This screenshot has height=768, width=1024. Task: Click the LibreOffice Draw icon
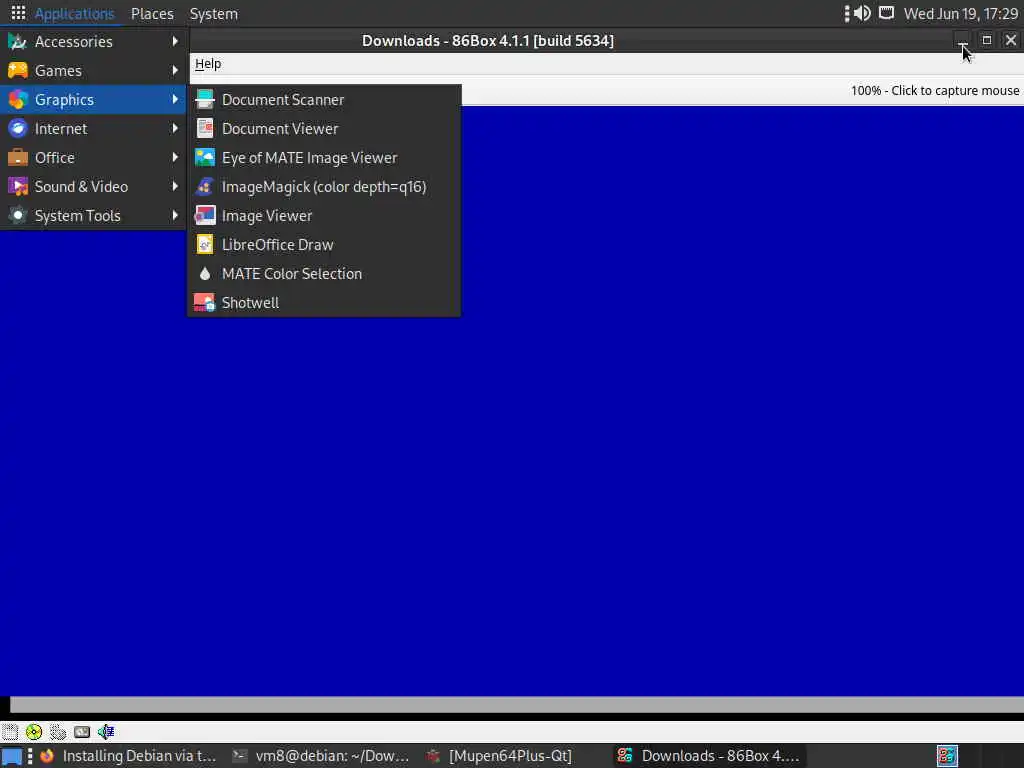204,244
